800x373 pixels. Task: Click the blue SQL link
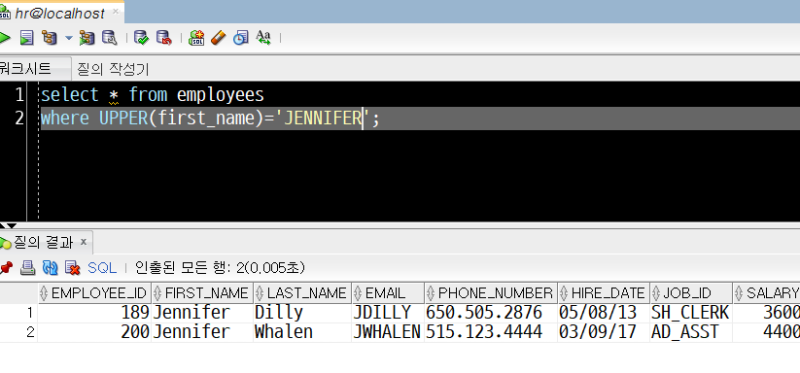(102, 267)
